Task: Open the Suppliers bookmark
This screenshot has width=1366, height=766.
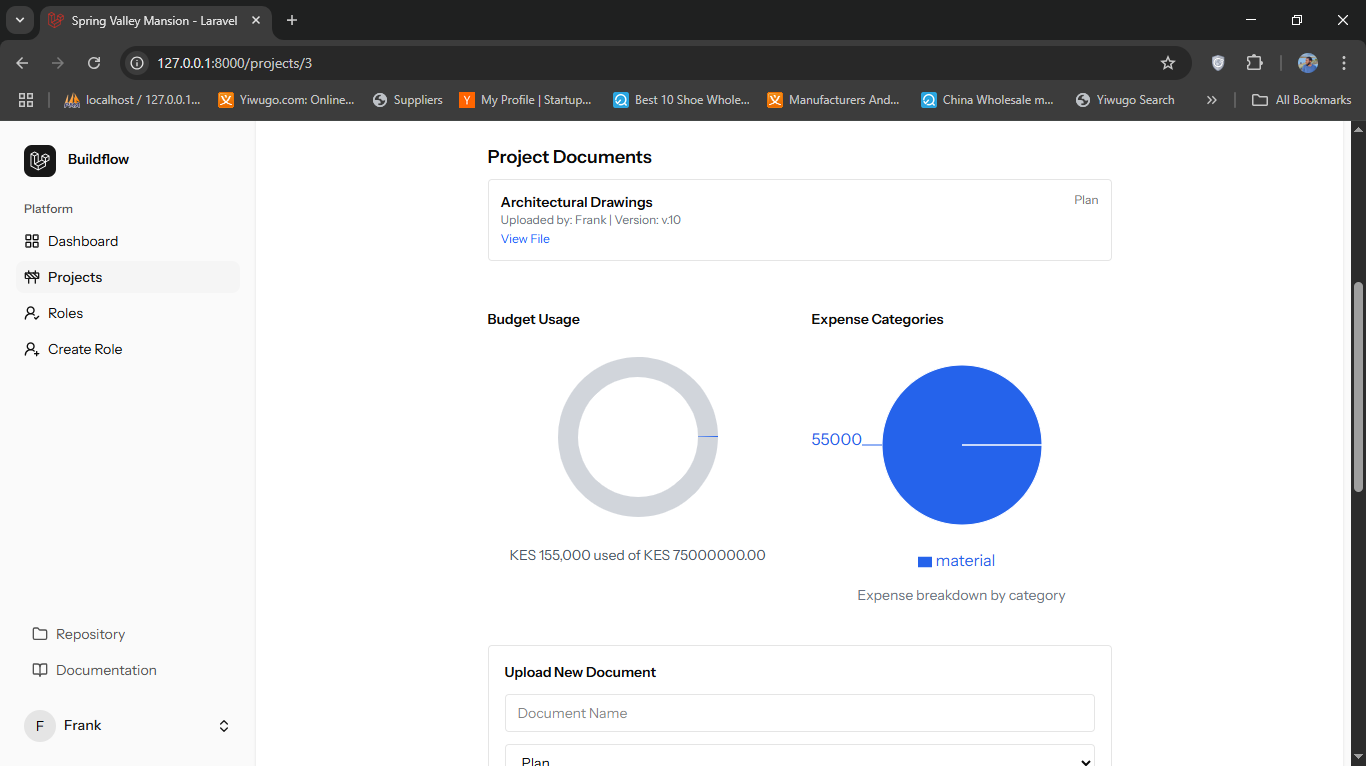Action: click(407, 100)
